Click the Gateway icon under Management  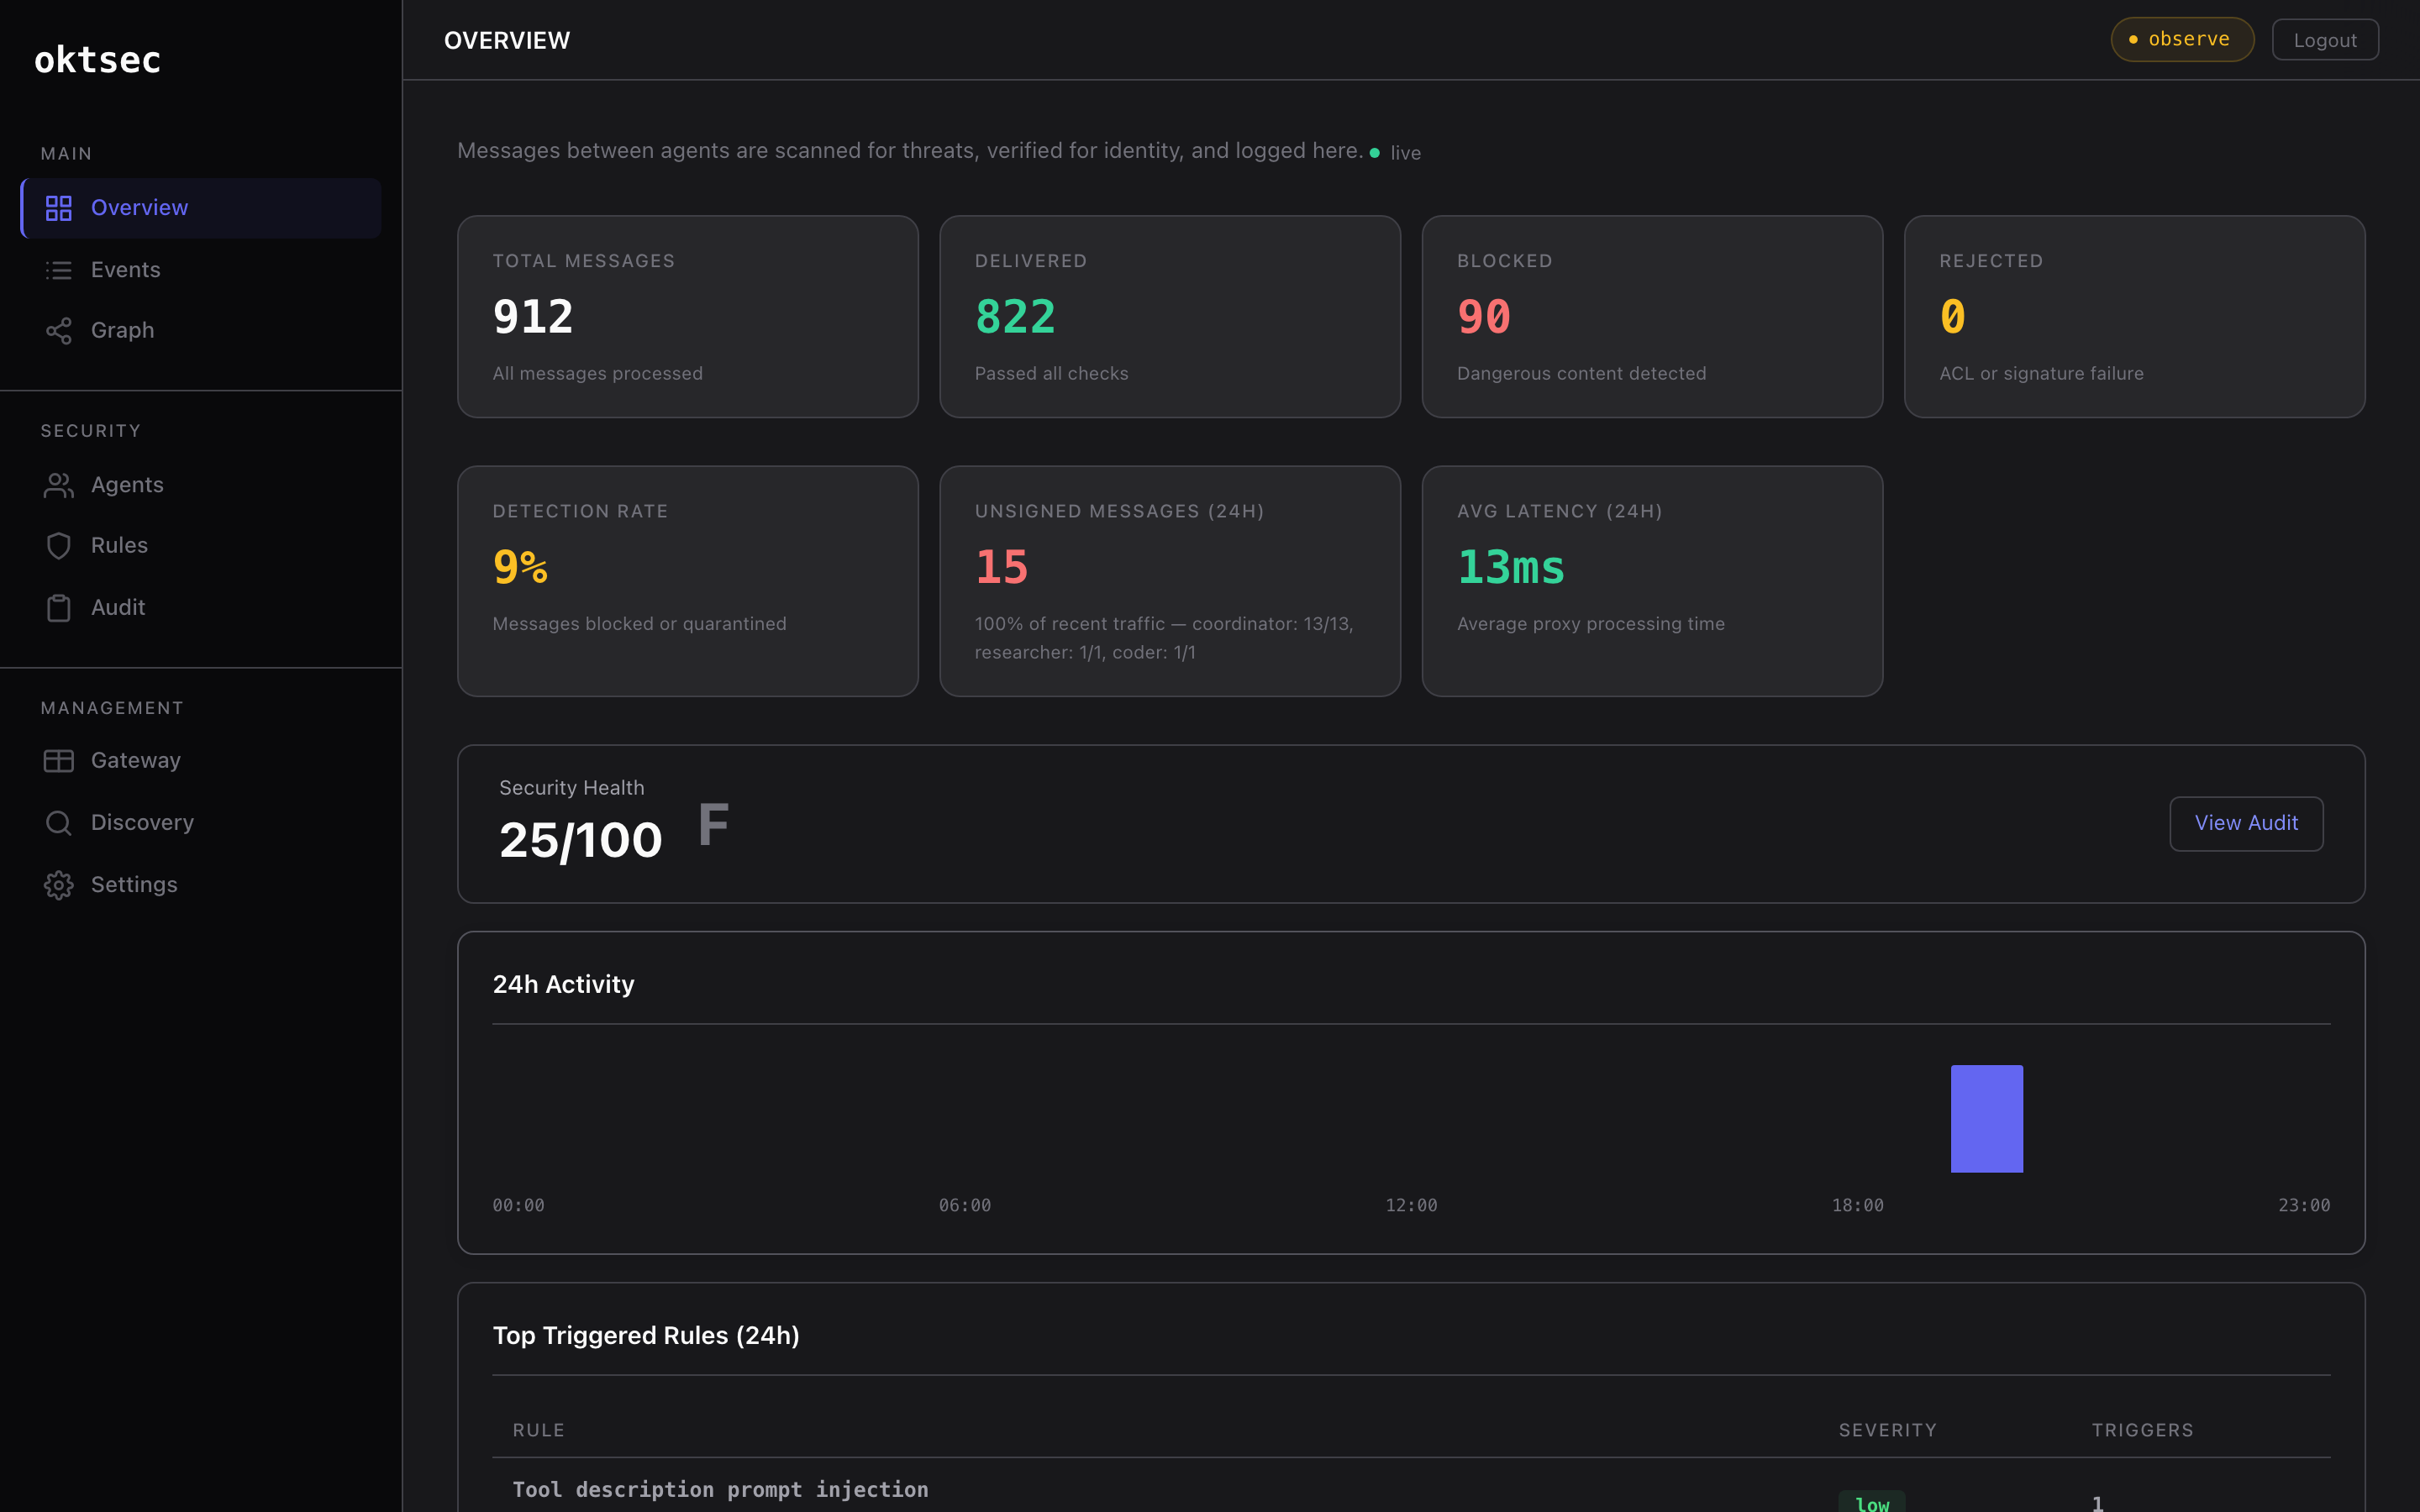[58, 760]
